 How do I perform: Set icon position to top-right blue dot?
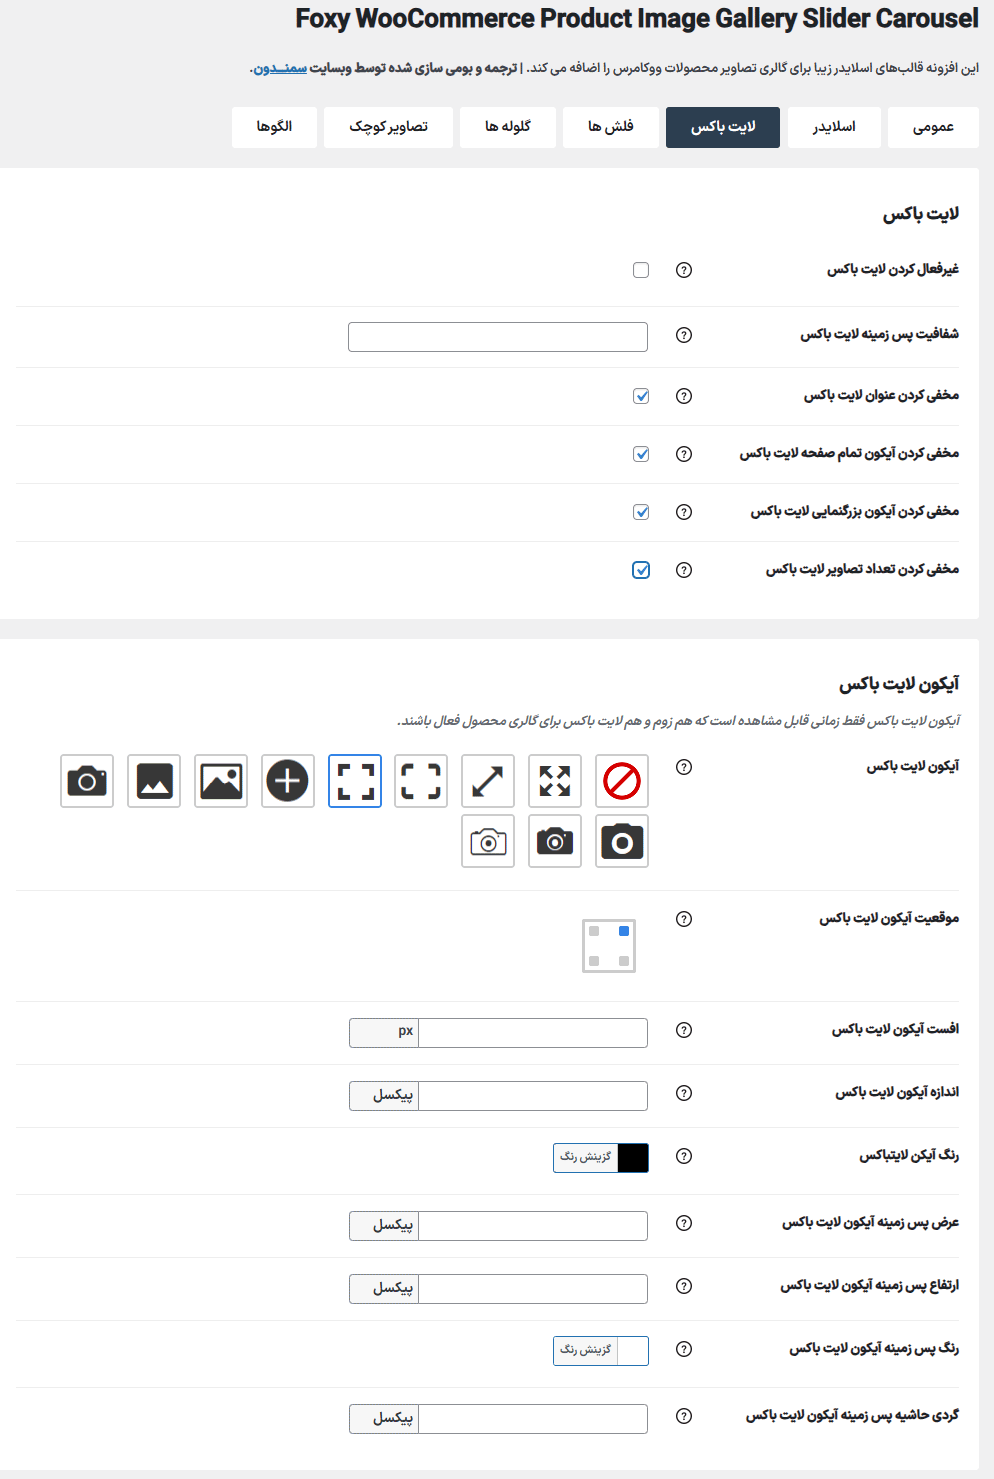pyautogui.click(x=624, y=931)
